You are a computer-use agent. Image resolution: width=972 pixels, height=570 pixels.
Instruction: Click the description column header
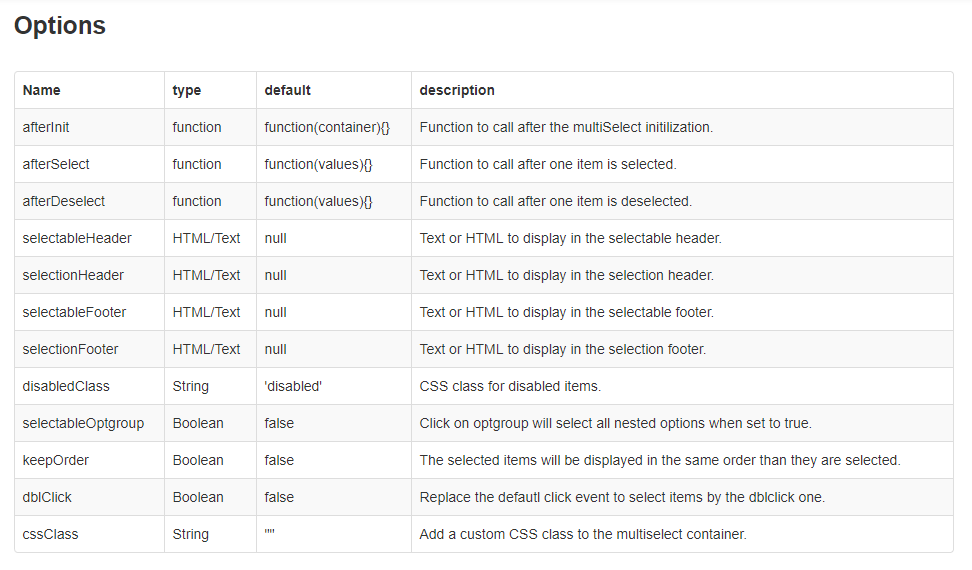tap(457, 90)
